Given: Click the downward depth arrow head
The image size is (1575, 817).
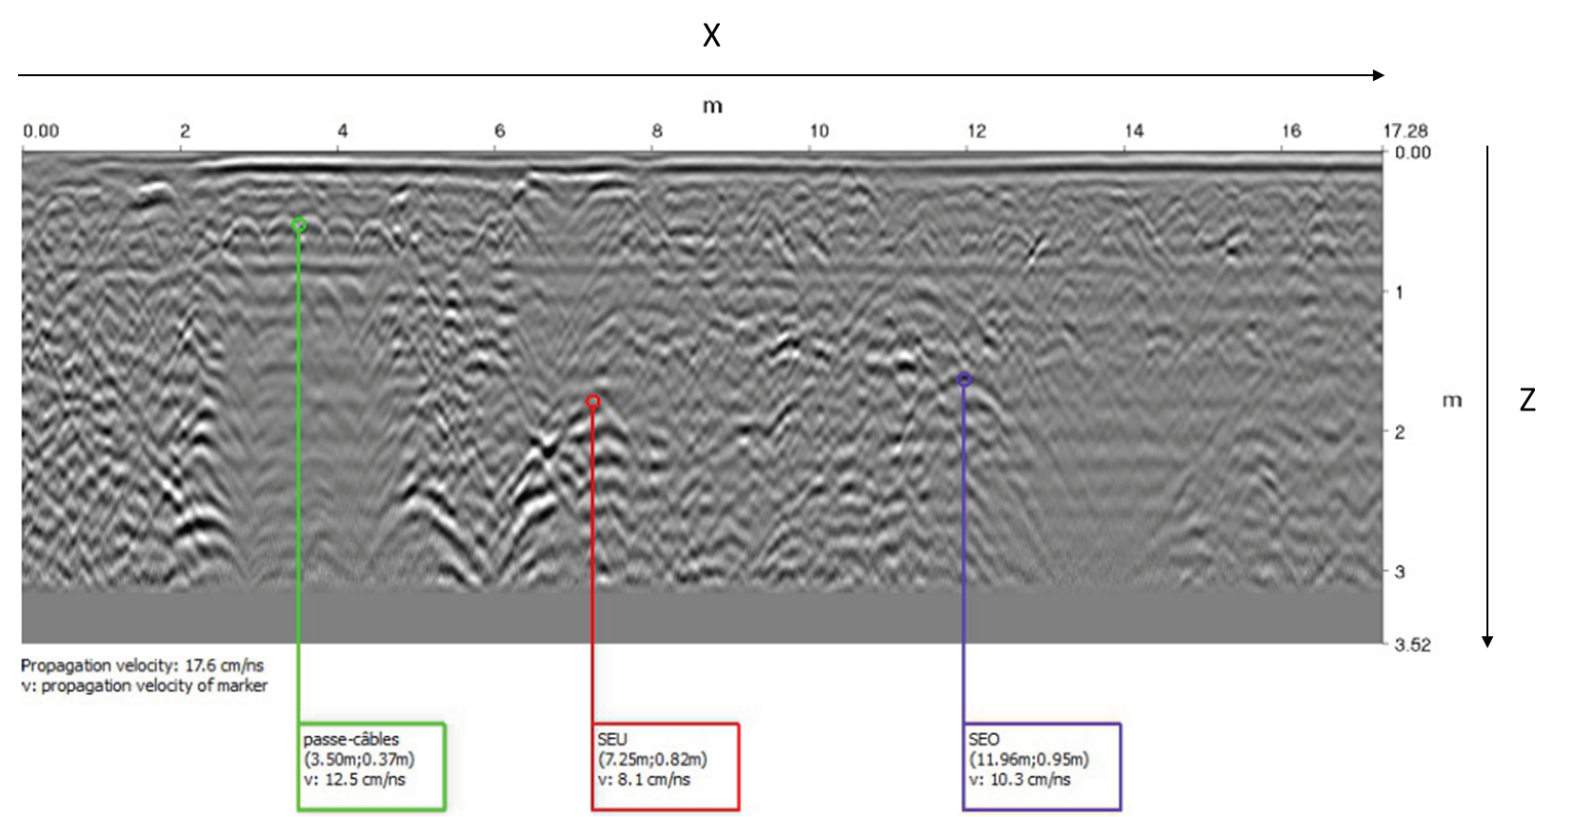Looking at the screenshot, I should click(1487, 642).
